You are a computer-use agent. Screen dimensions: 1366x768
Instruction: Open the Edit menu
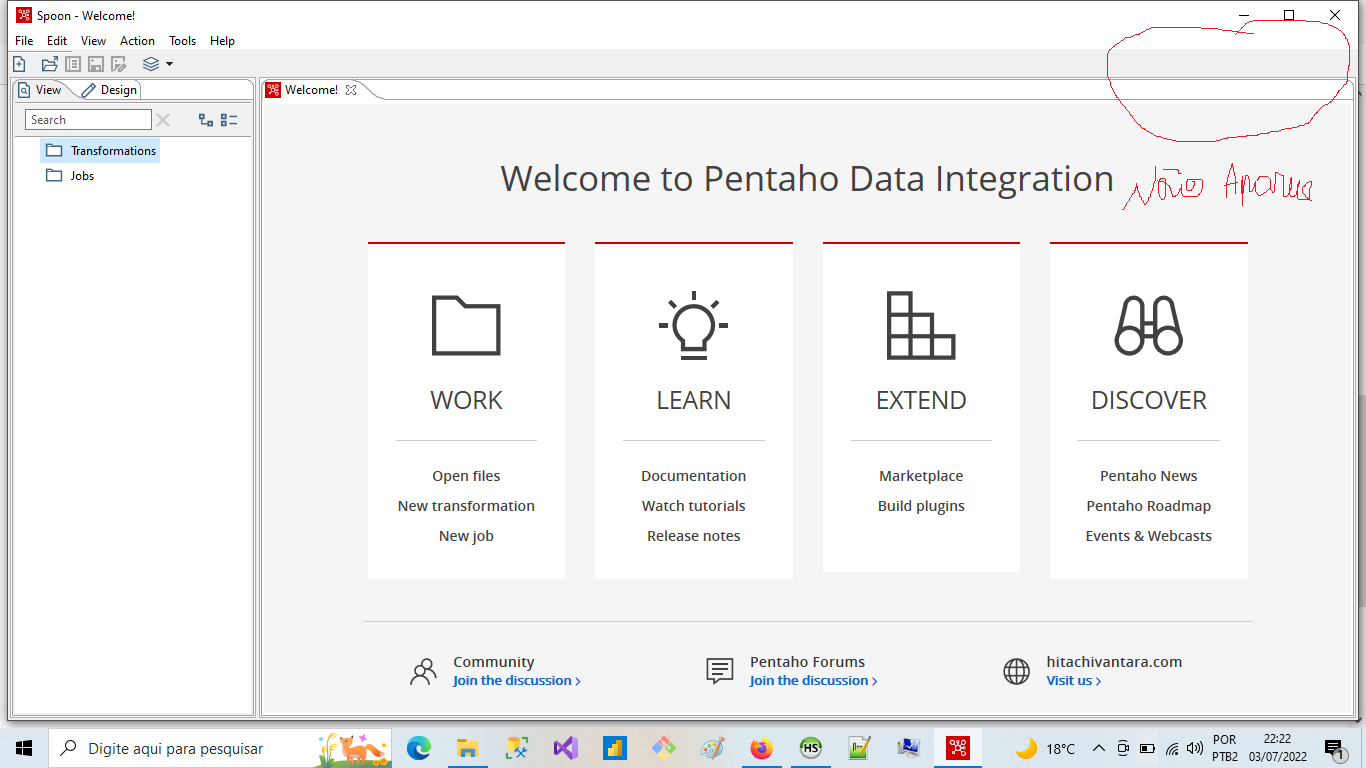coord(57,41)
